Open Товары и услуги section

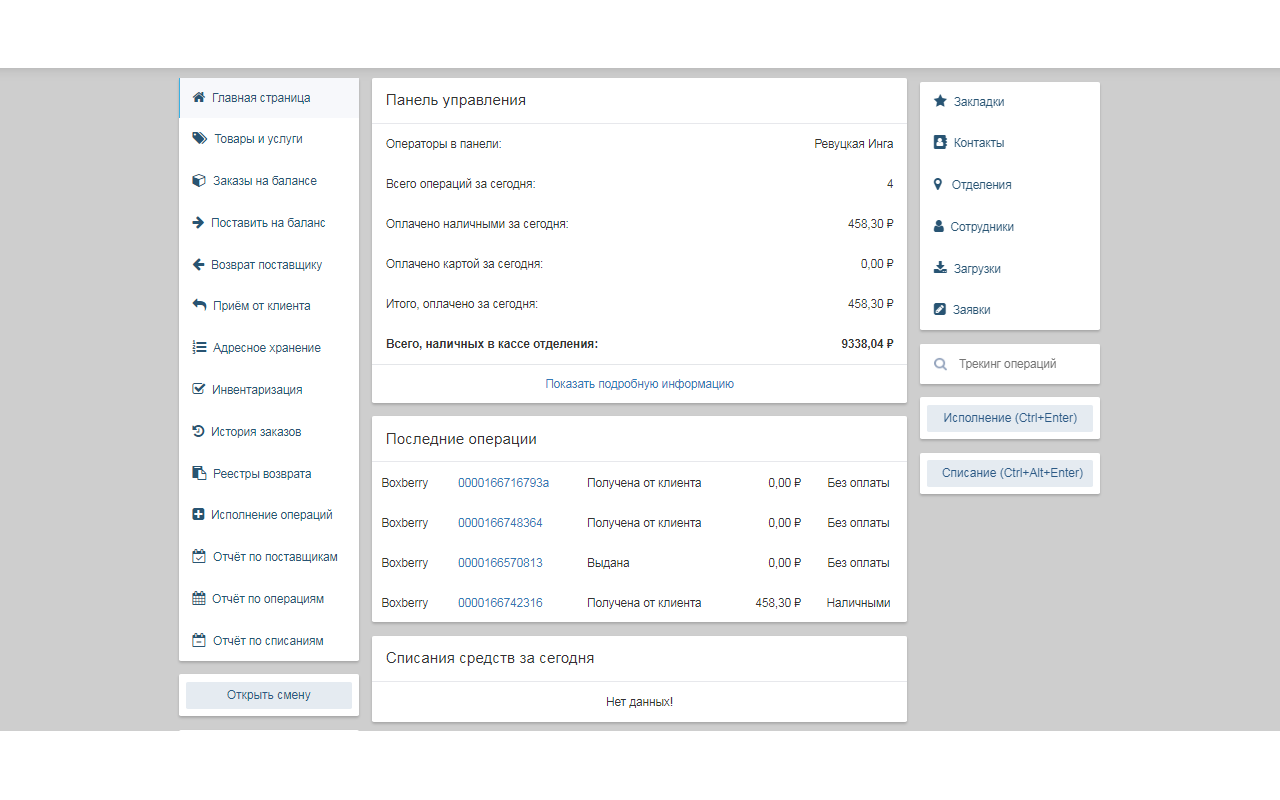tap(269, 139)
